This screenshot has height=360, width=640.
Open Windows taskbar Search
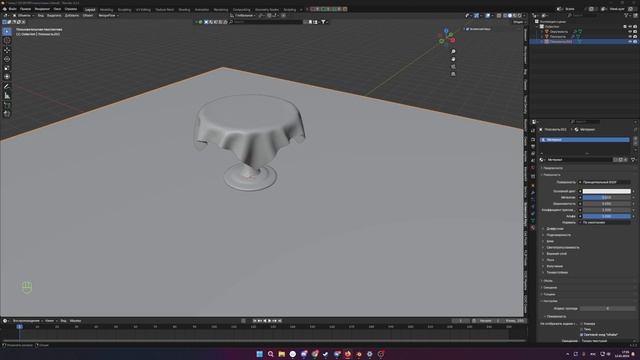tap(270, 354)
